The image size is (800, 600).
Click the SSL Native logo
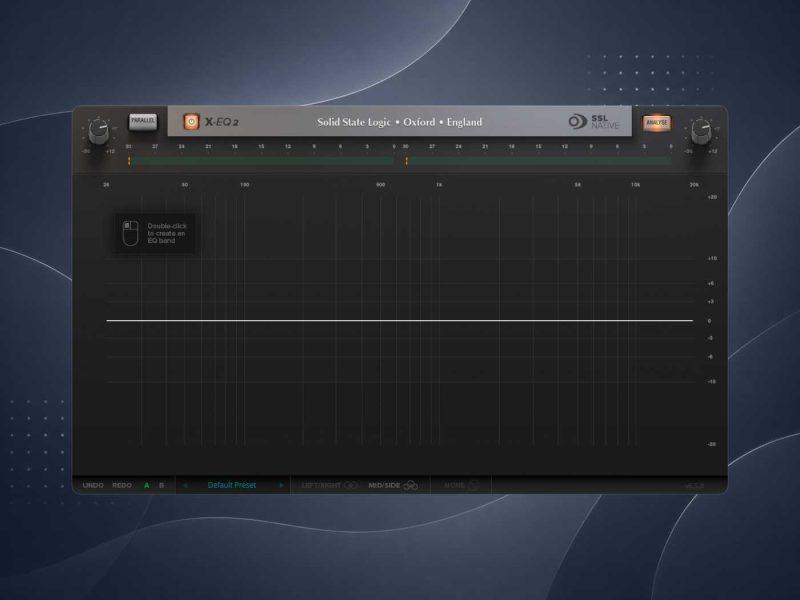tap(593, 121)
